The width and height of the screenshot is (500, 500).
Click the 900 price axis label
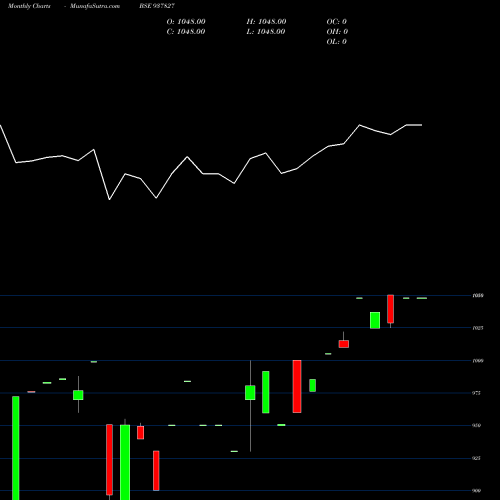(476, 491)
